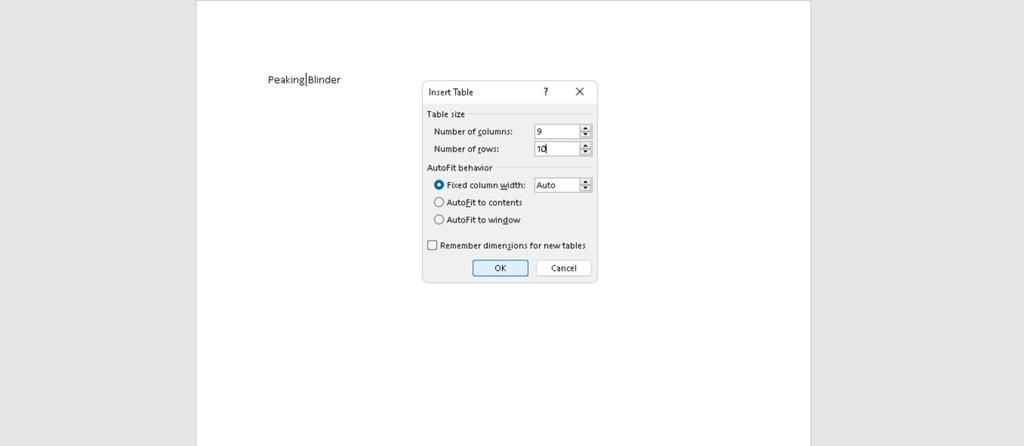
Task: Close the Insert Table dialog
Action: 579,92
